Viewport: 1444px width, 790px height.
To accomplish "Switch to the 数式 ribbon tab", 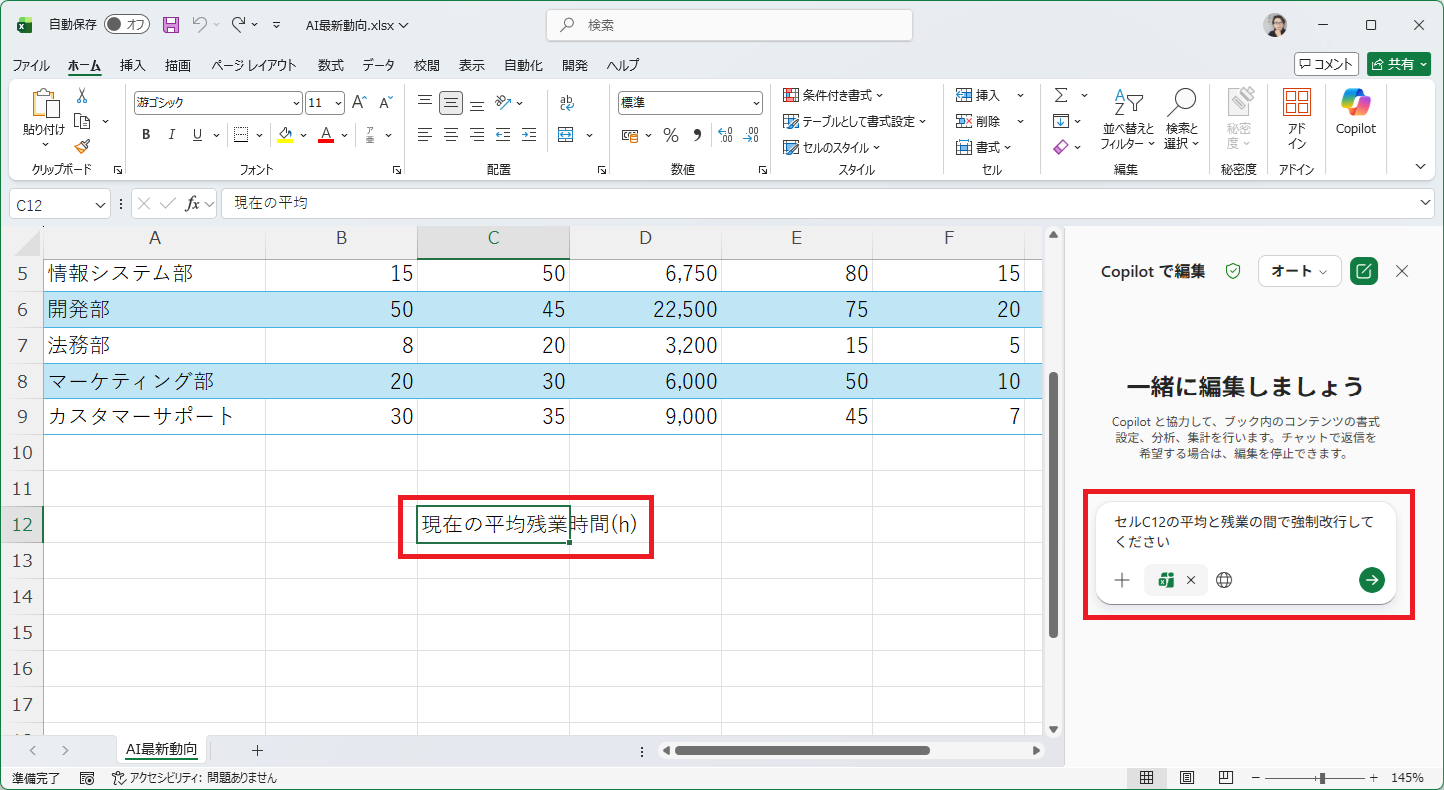I will (330, 65).
